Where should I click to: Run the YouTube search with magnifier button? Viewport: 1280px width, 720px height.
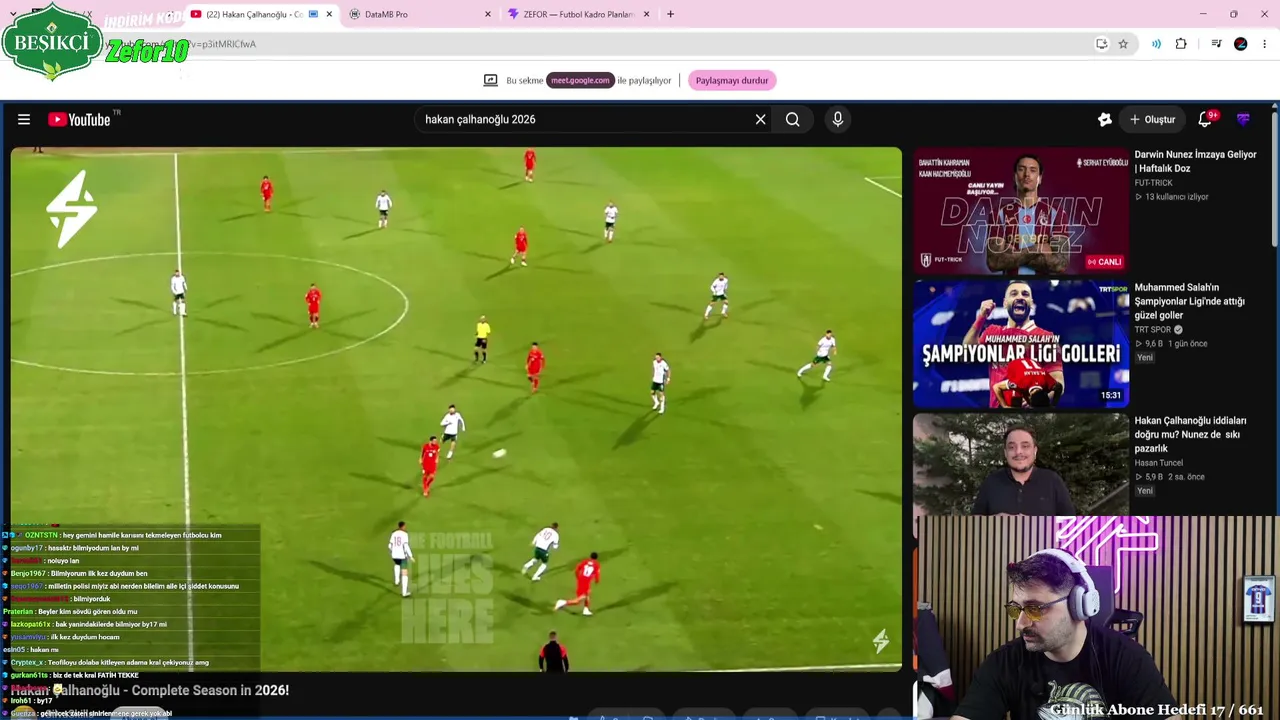(x=792, y=120)
